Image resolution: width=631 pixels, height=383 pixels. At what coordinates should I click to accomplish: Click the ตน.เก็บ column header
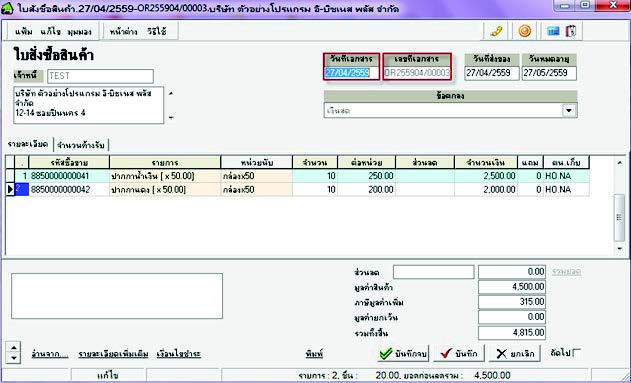(x=566, y=162)
